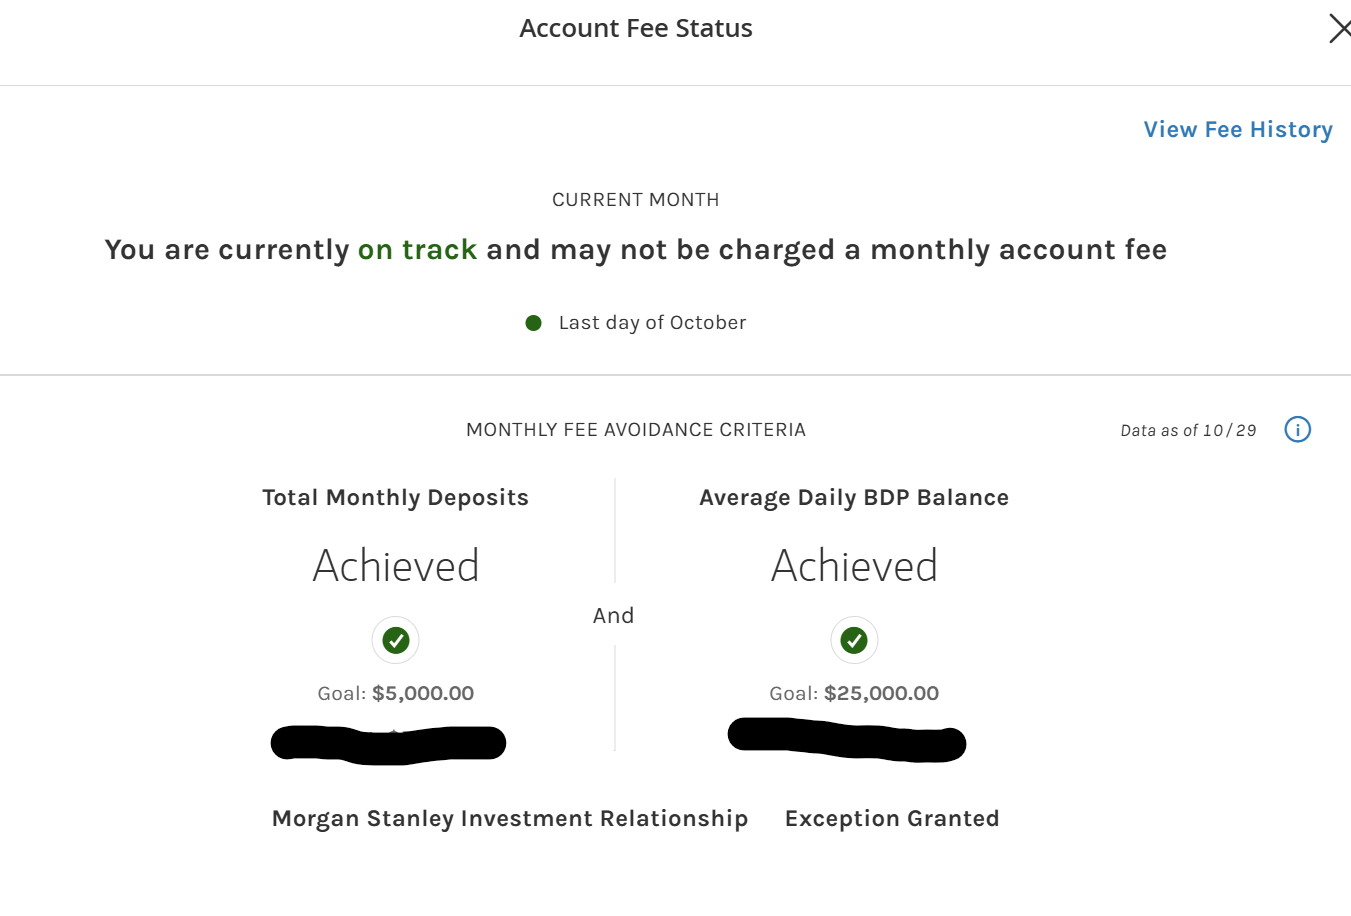
Task: Select the Total Monthly Deposits heading
Action: [x=395, y=498]
